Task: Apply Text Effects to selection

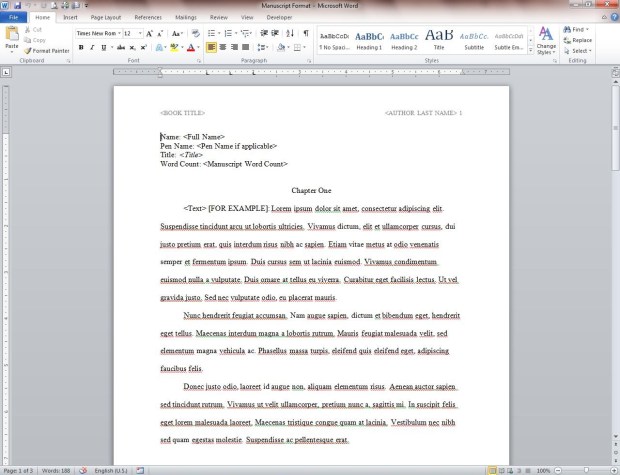Action: (159, 47)
